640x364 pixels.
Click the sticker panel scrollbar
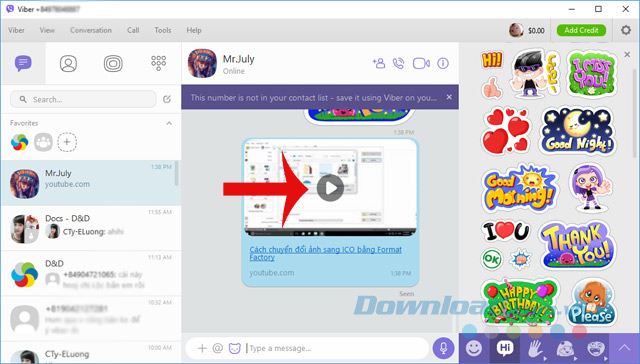tap(635, 112)
